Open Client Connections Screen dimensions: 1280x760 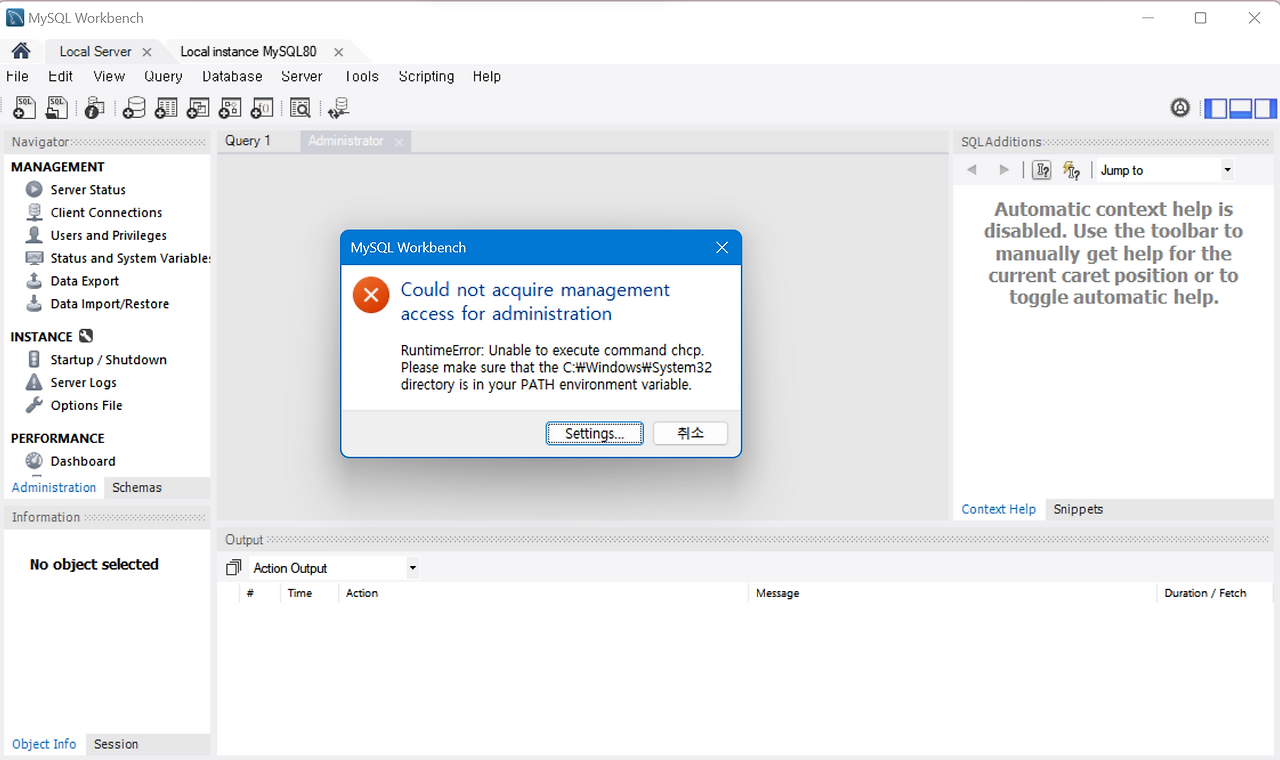(106, 213)
